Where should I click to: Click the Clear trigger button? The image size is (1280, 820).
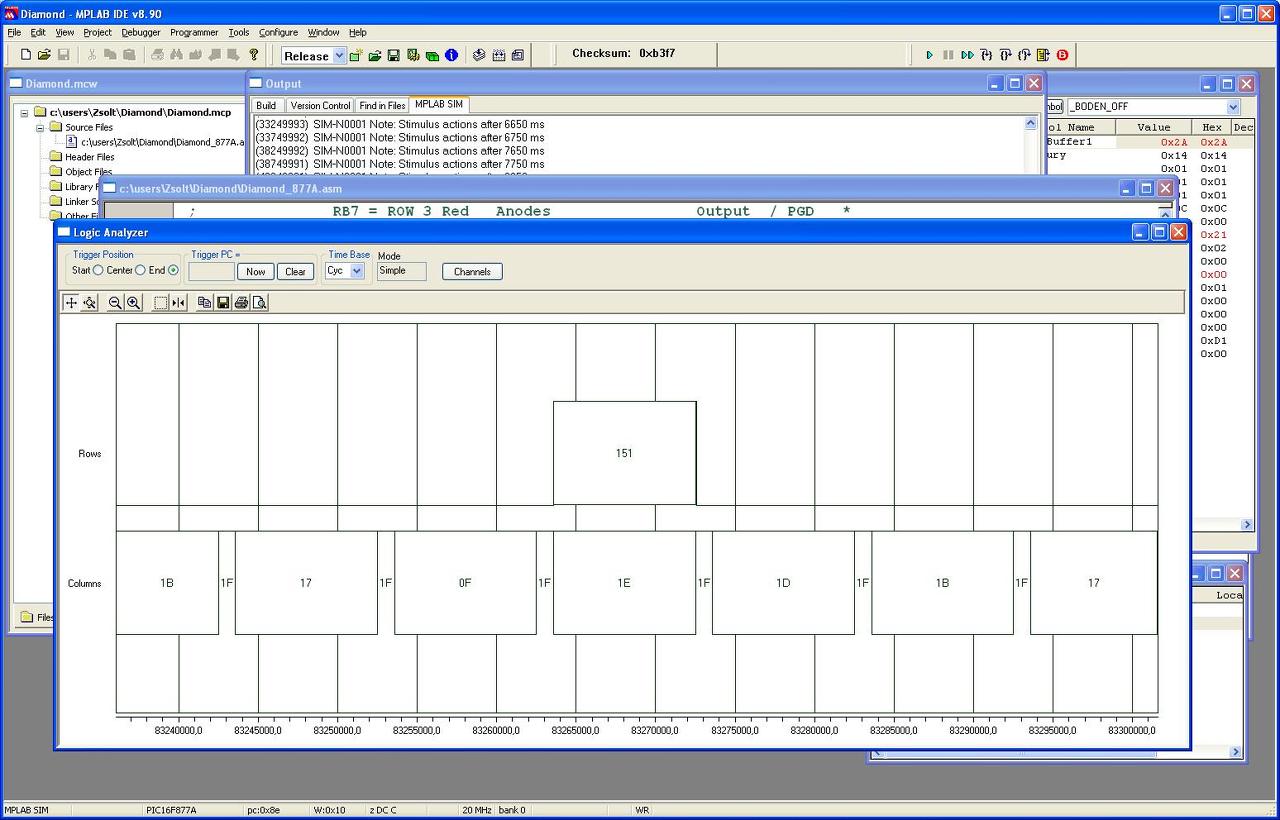296,271
